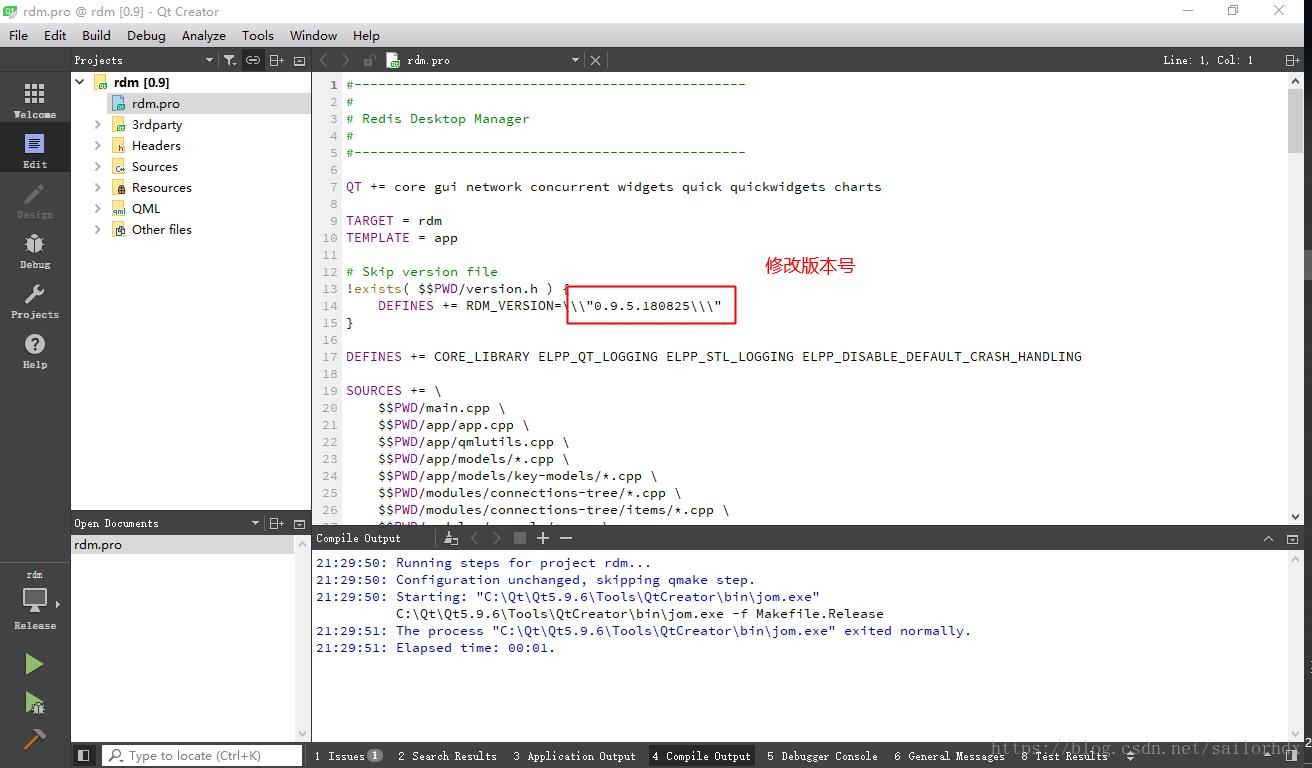Click the Line 1, Col 1 indicator
This screenshot has width=1312, height=768.
1208,60
